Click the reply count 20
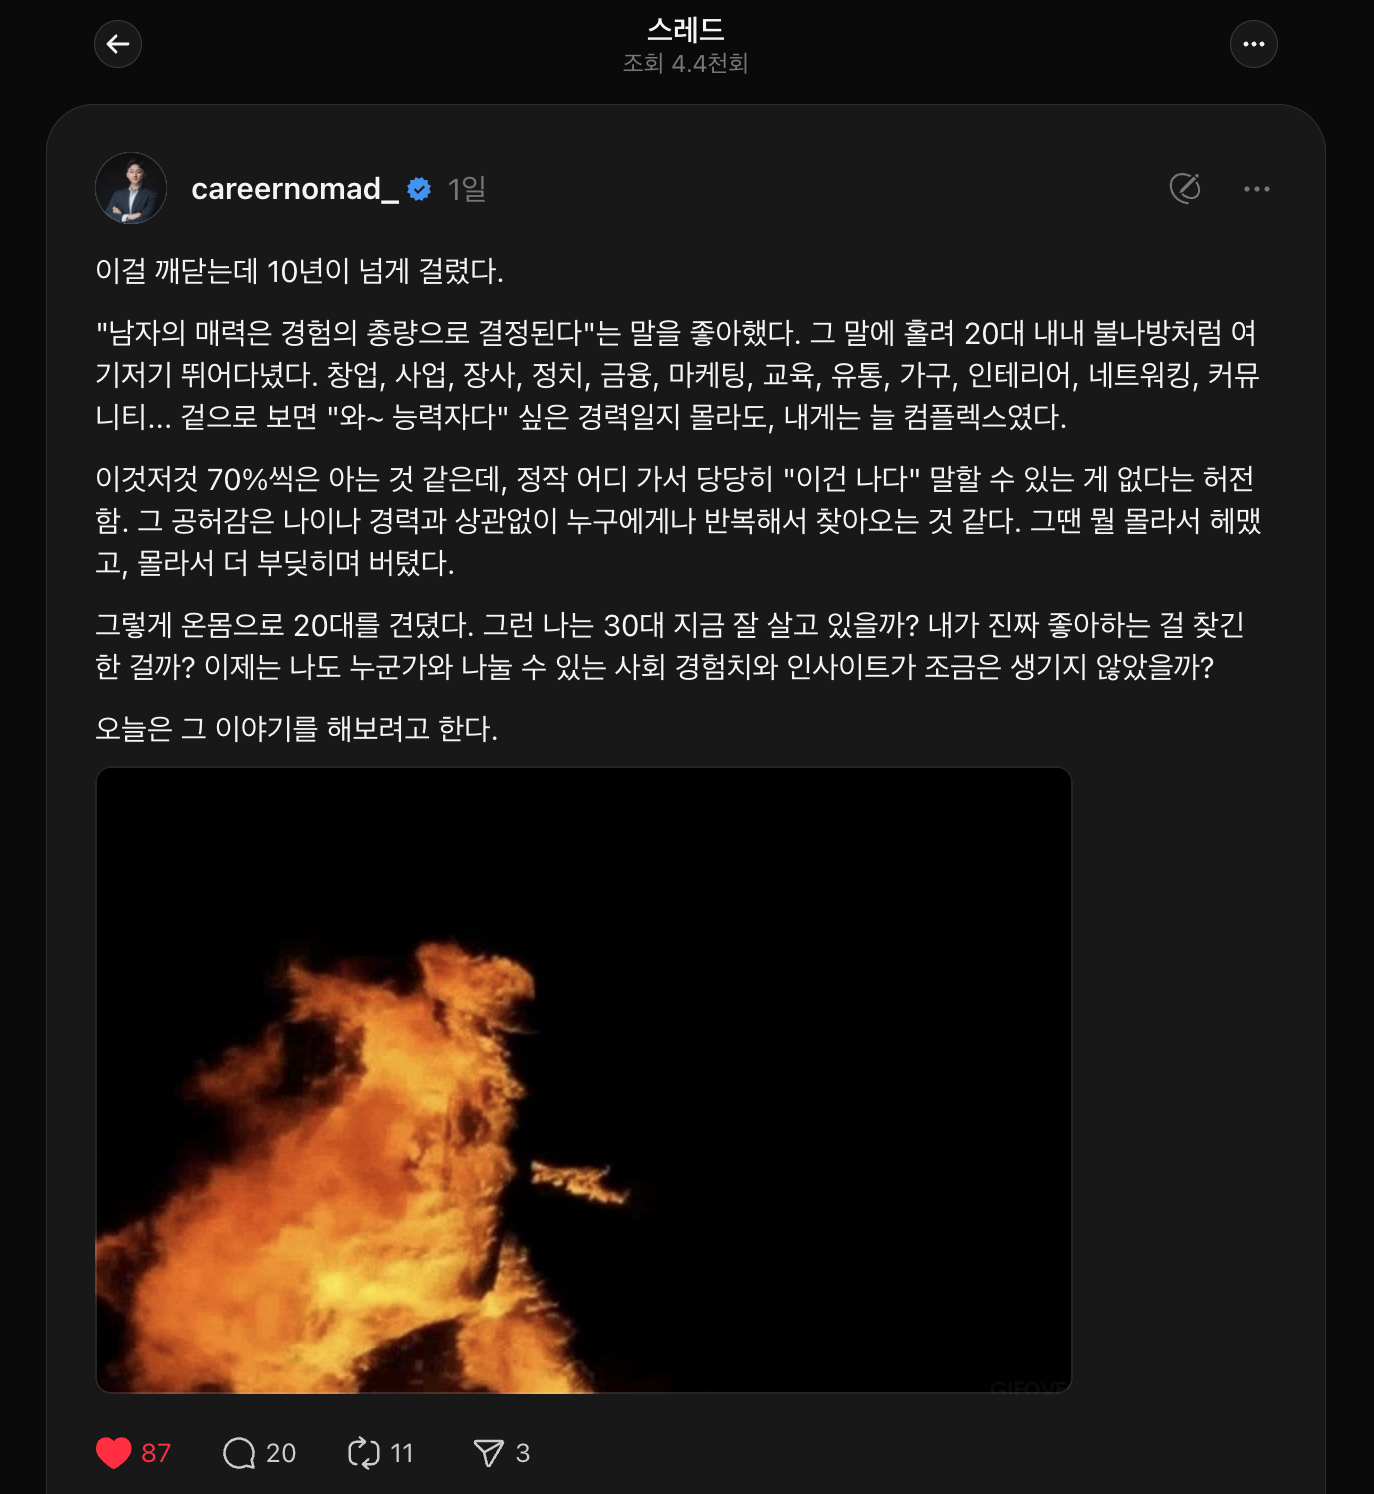The width and height of the screenshot is (1374, 1494). [281, 1452]
